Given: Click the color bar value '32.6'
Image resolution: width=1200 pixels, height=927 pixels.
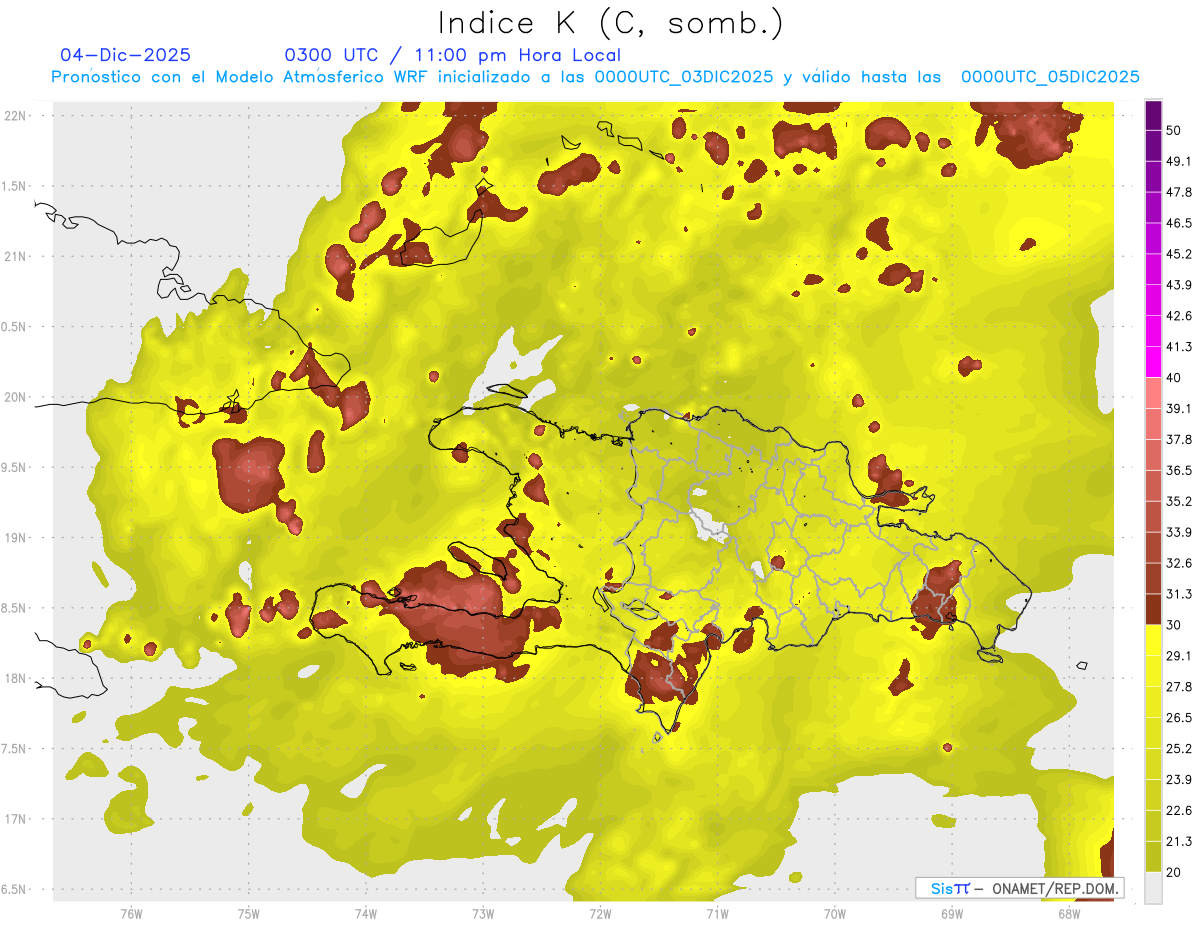Looking at the screenshot, I should [x=1178, y=563].
